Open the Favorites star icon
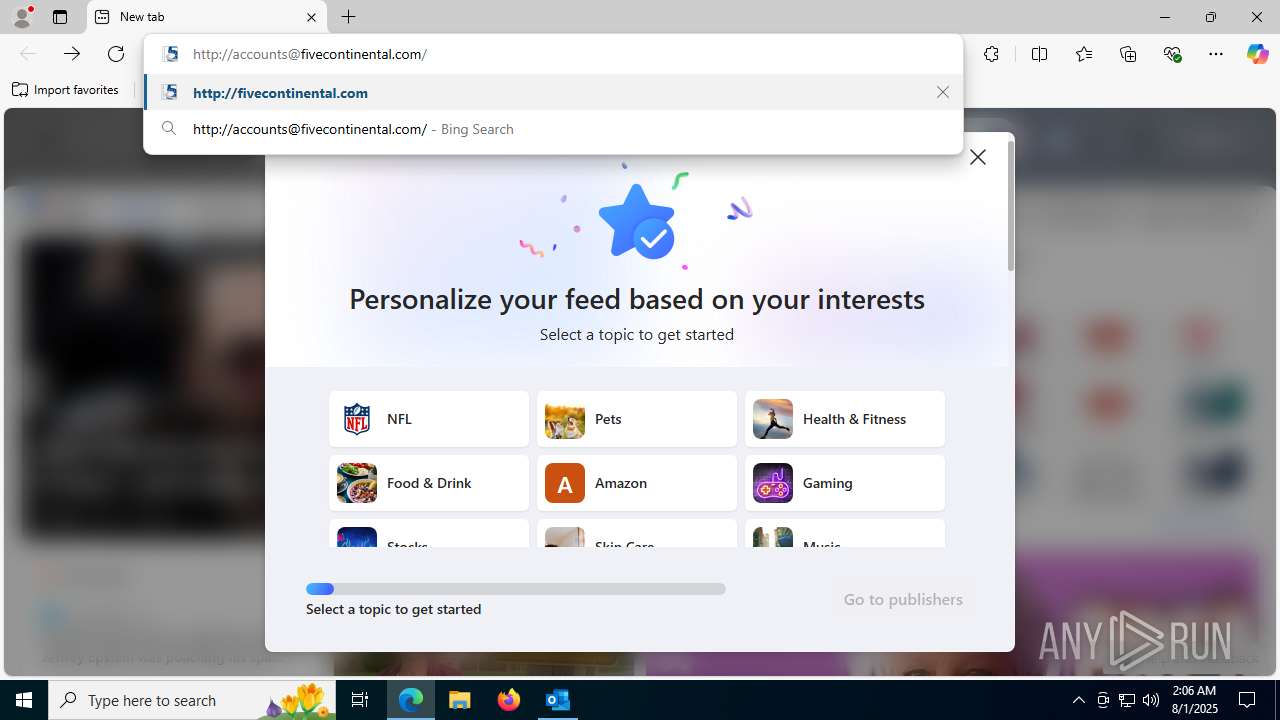 pos(1084,54)
